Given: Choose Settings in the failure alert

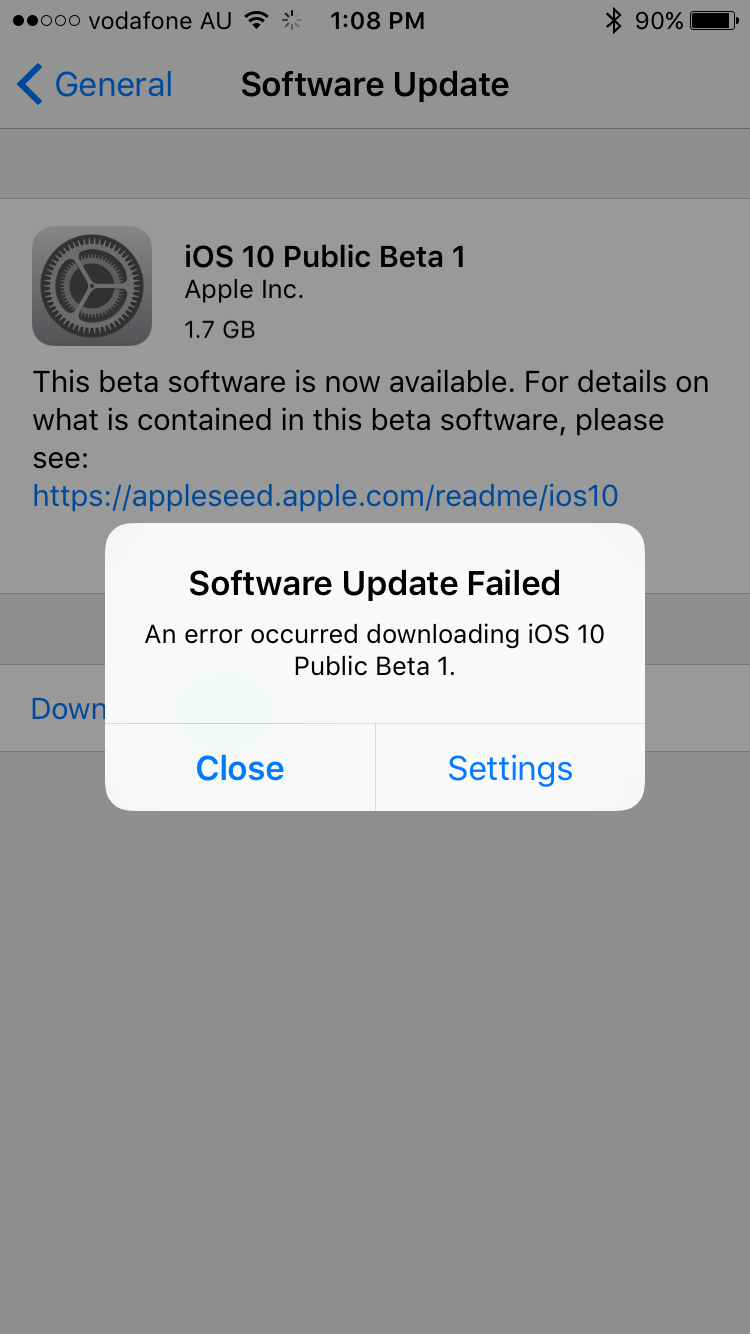Looking at the screenshot, I should [510, 768].
